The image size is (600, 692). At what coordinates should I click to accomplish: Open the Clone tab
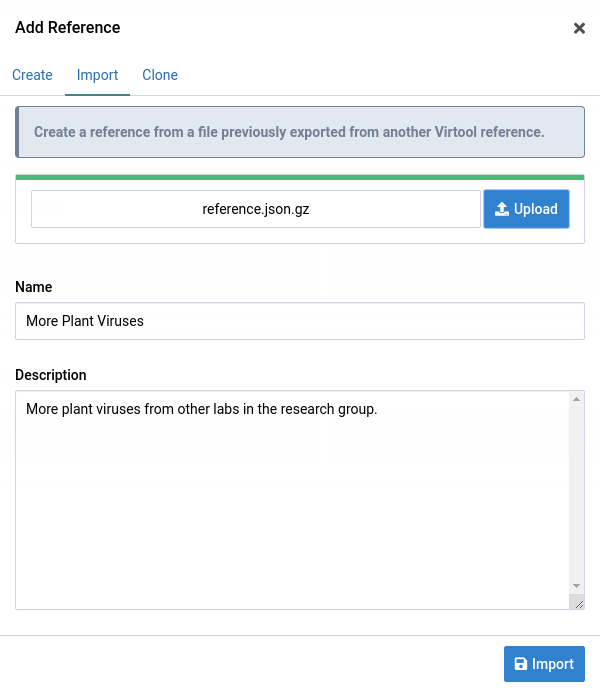(x=160, y=75)
